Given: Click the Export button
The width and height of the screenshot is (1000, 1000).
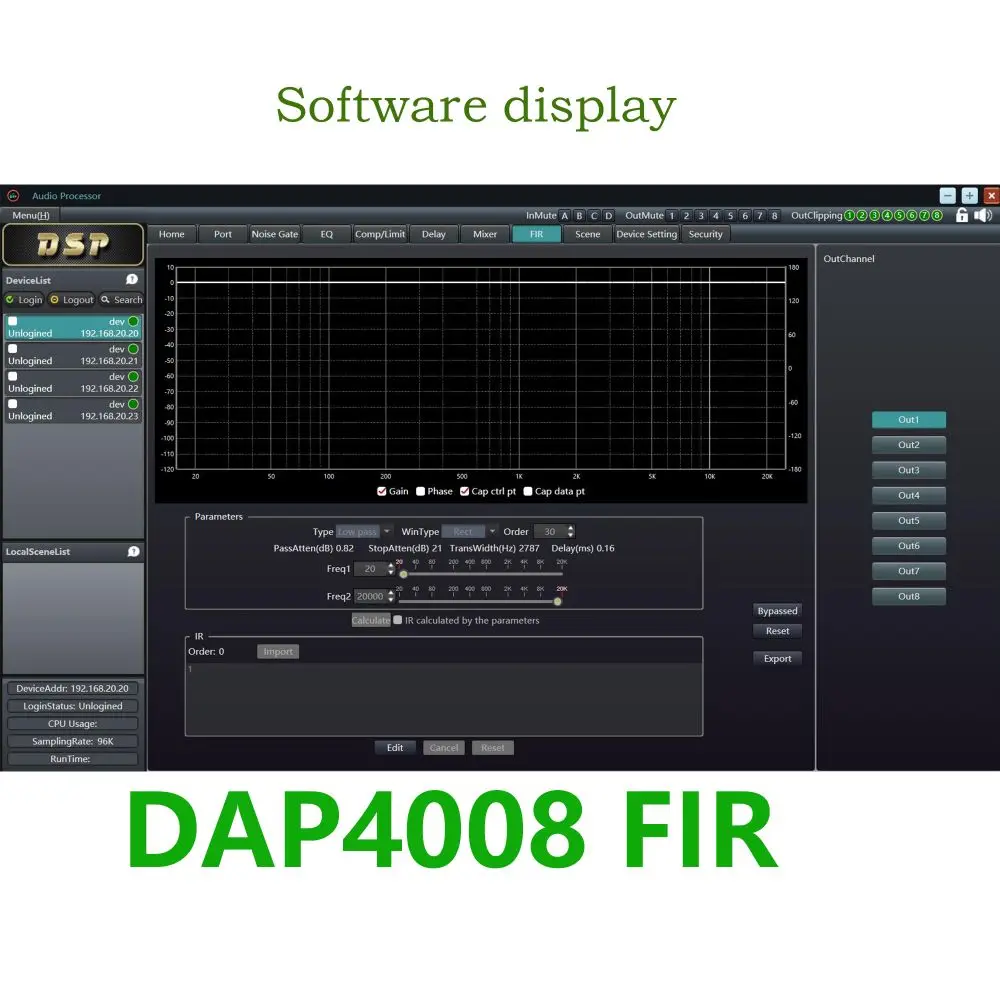Looking at the screenshot, I should pos(777,659).
